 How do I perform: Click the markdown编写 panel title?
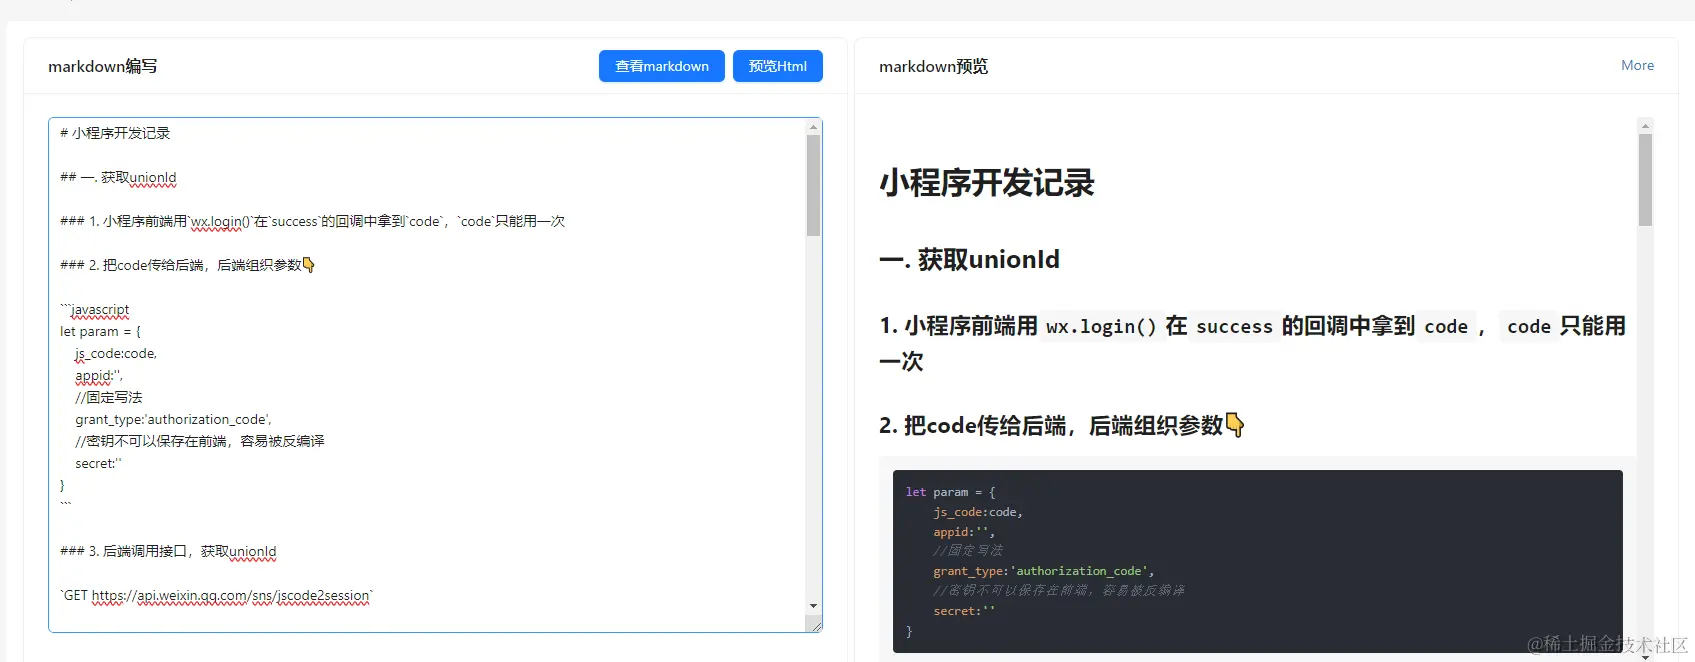103,66
